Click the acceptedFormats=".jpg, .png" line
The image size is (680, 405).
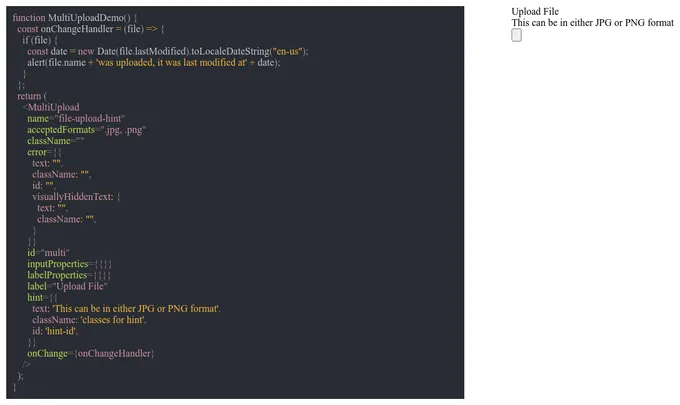coord(87,130)
